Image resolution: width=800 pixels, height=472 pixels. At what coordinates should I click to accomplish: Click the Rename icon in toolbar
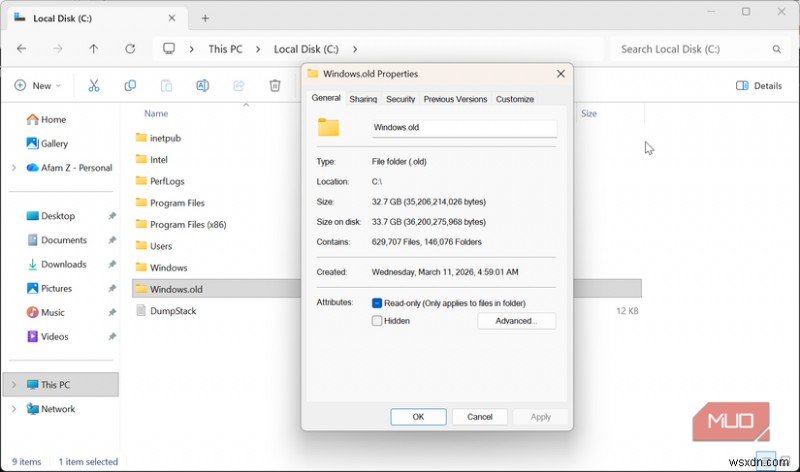(x=203, y=86)
